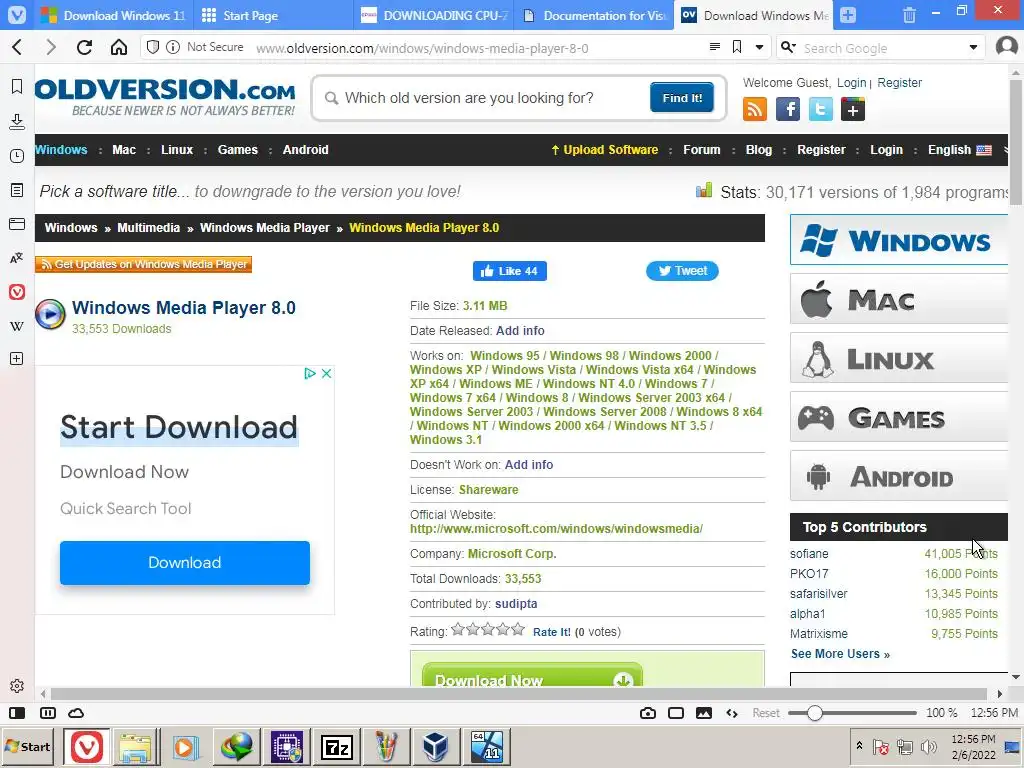Open search engine selector magnifier

pyautogui.click(x=788, y=47)
